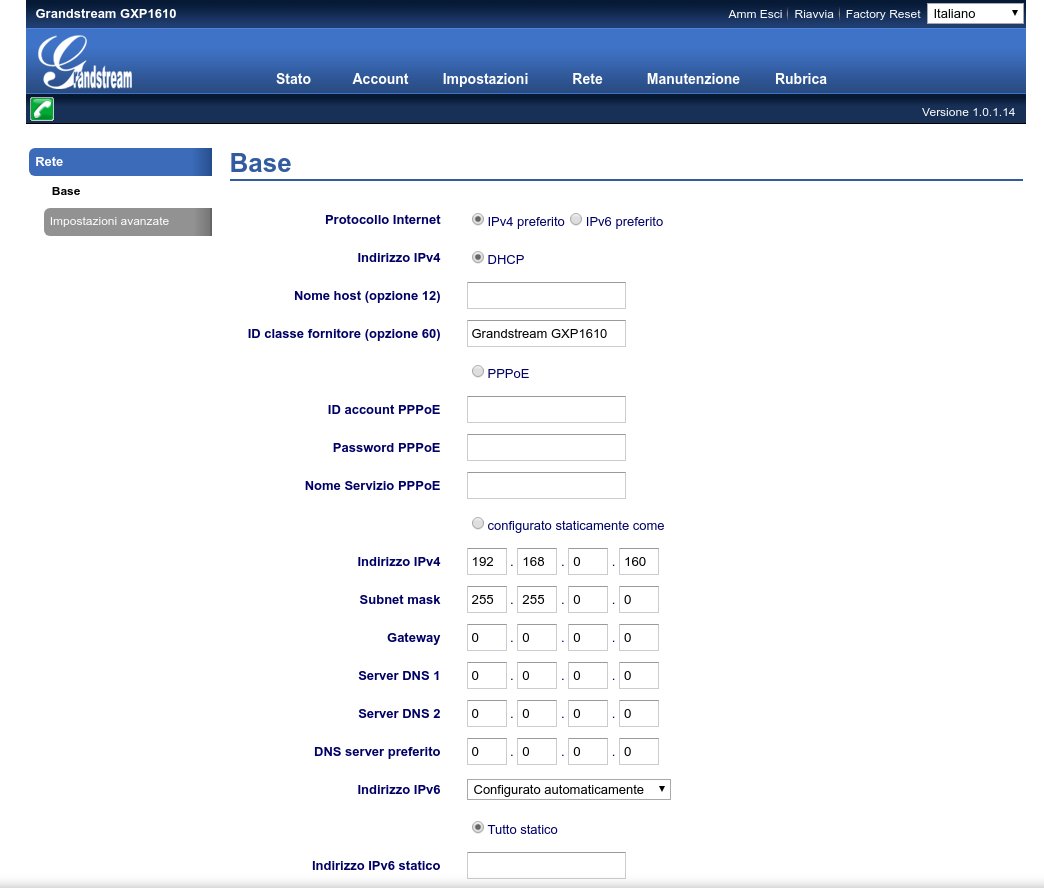Click the Subnet mask second octet field

[x=537, y=599]
